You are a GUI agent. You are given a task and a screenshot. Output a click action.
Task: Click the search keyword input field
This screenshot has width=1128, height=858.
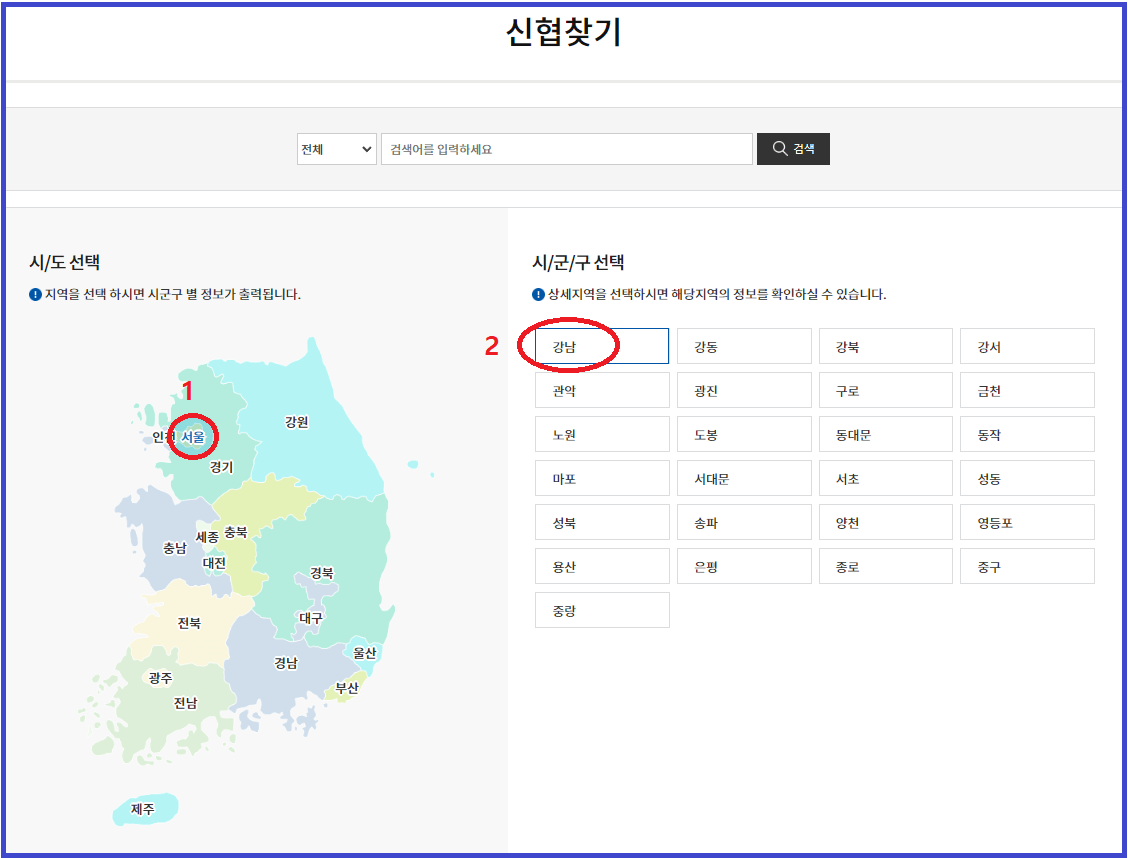567,148
